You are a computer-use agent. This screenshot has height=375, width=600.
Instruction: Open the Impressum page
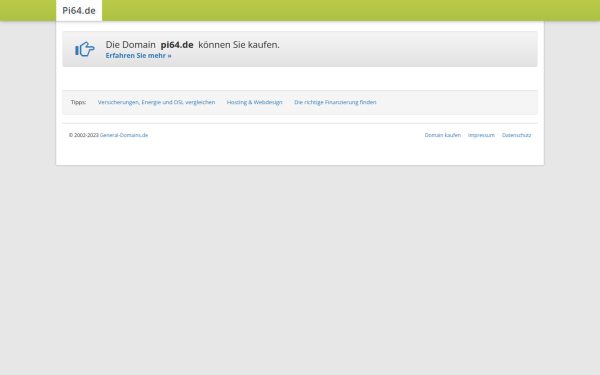[481, 135]
